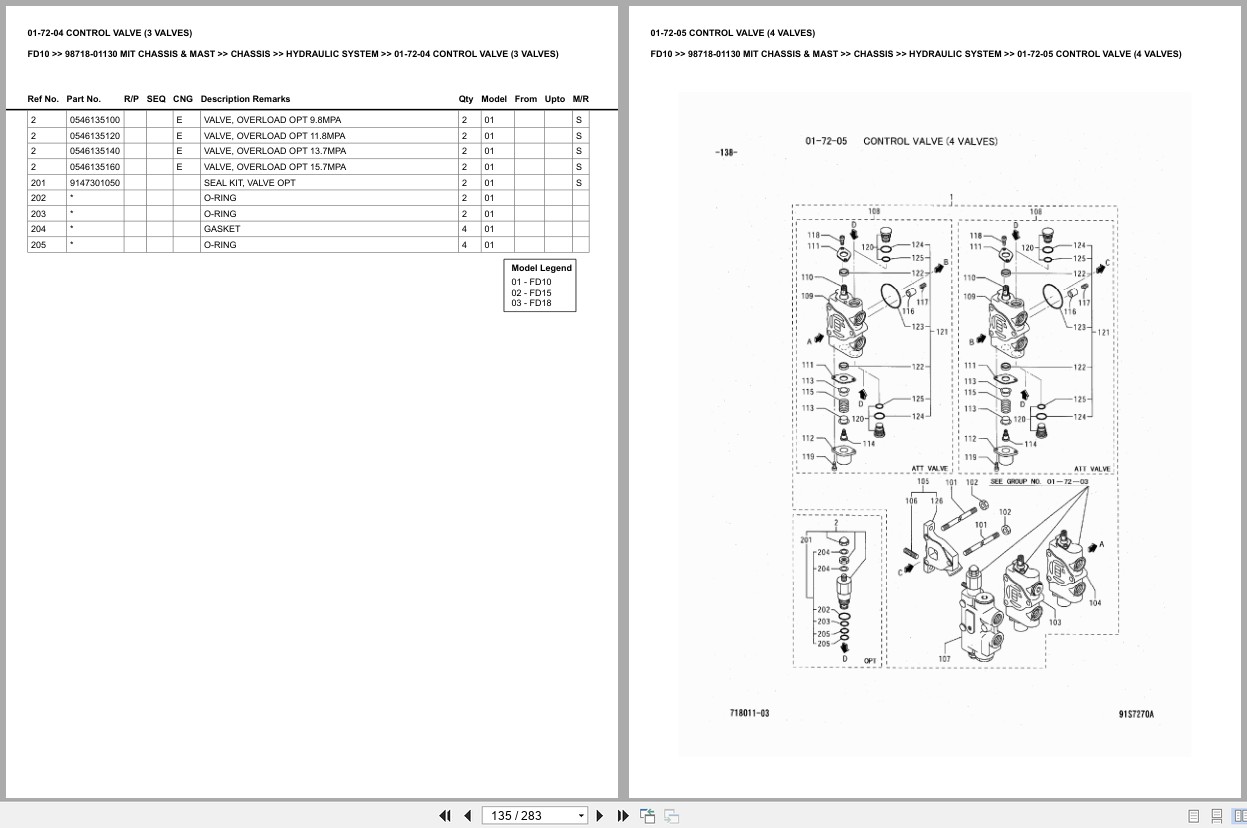
Task: Select part number 9147301050
Action: 95,183
